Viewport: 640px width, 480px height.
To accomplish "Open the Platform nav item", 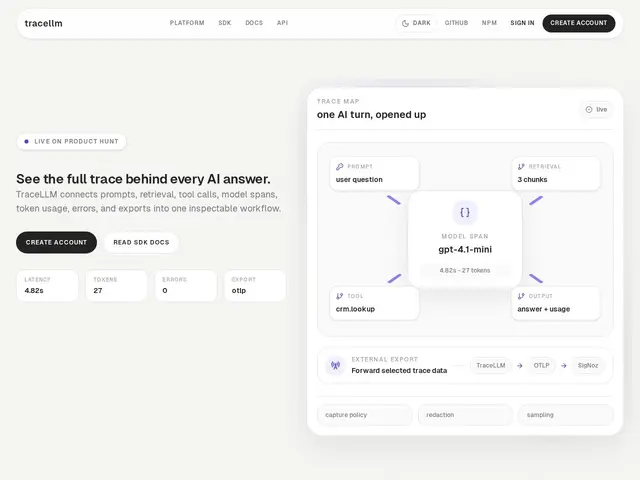I will [187, 23].
